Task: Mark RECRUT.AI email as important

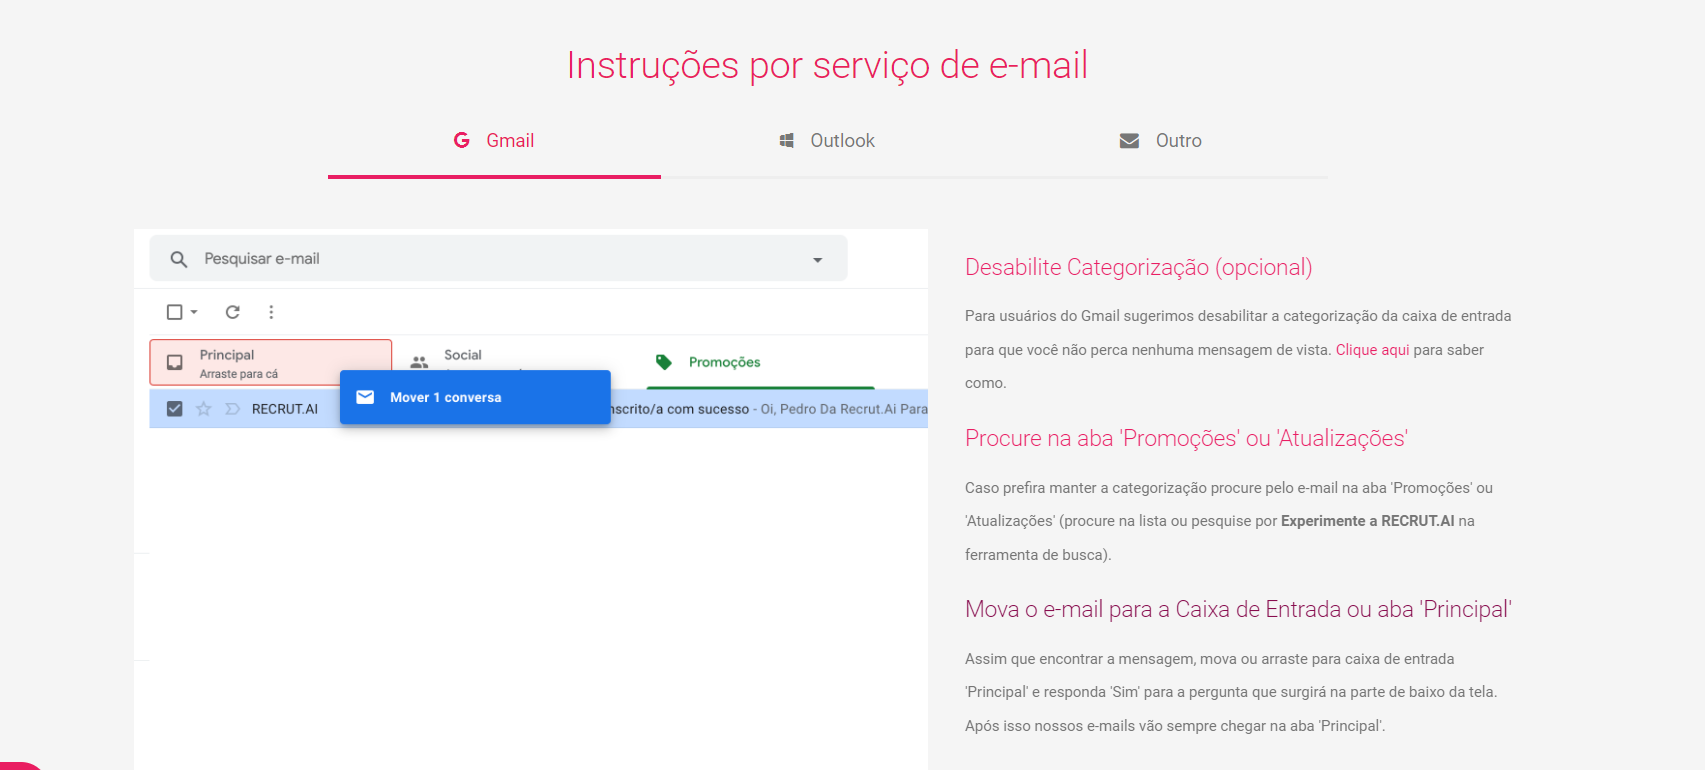Action: pos(233,409)
